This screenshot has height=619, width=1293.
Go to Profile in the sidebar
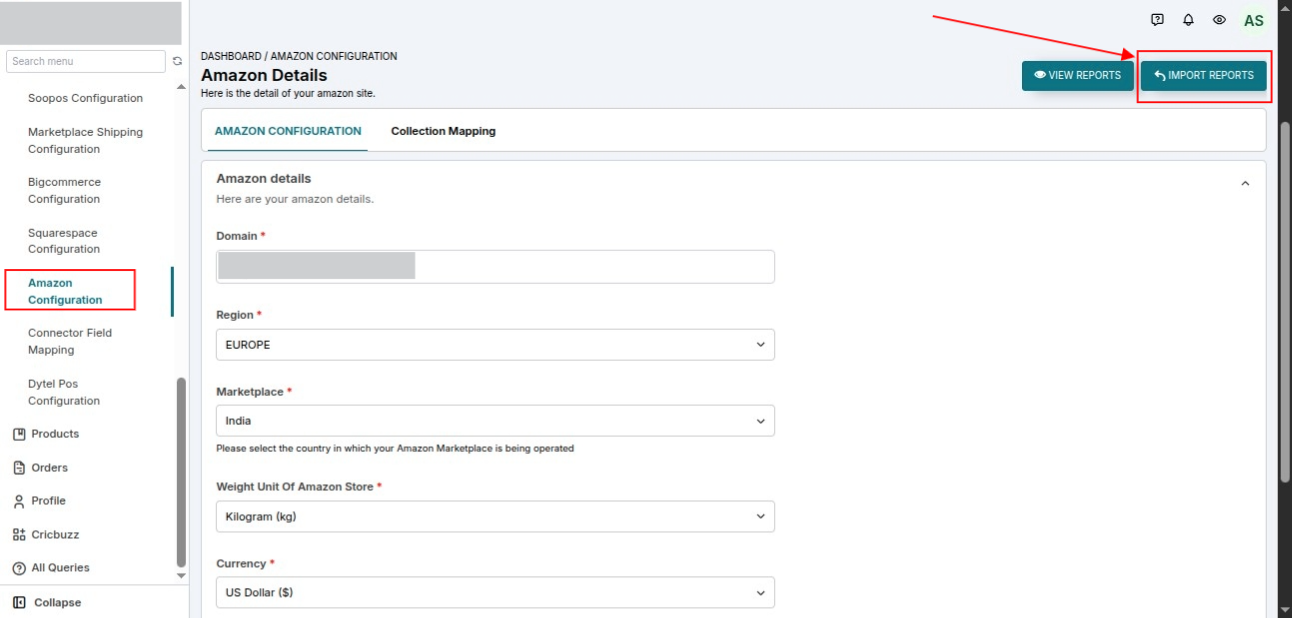tap(39, 501)
